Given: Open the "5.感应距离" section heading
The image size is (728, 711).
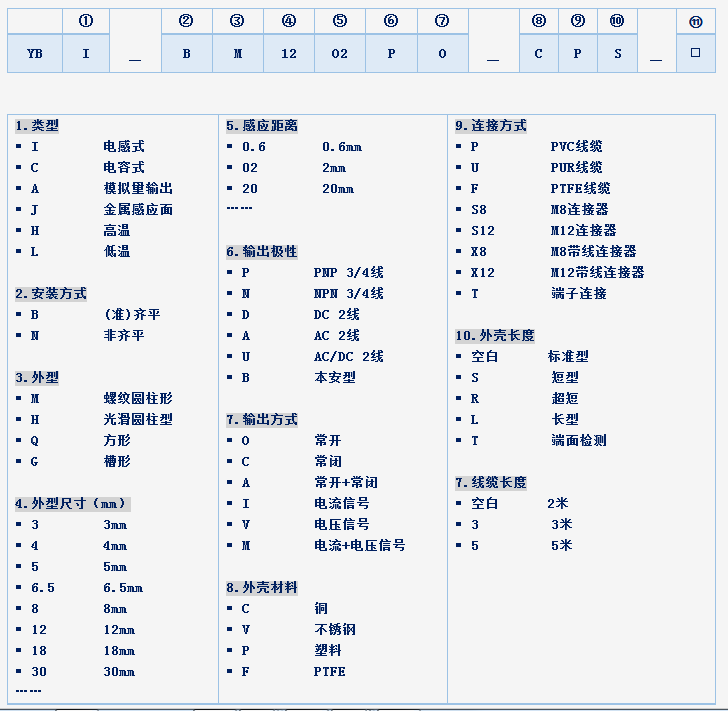Looking at the screenshot, I should pyautogui.click(x=261, y=126).
